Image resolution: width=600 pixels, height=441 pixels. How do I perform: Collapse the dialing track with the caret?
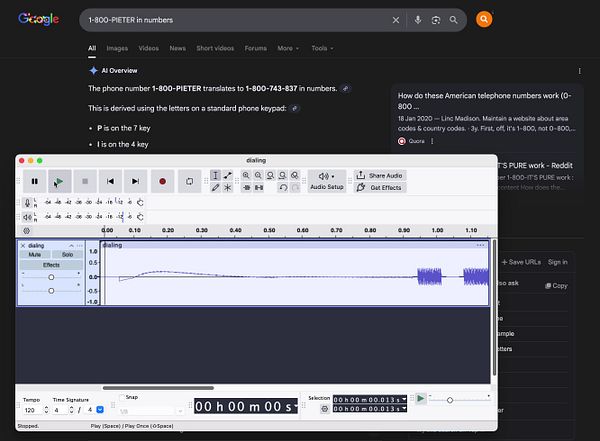click(x=72, y=245)
